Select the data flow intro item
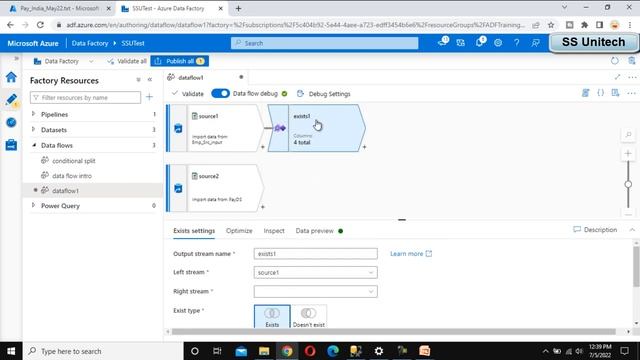The width and height of the screenshot is (640, 360). (72, 176)
